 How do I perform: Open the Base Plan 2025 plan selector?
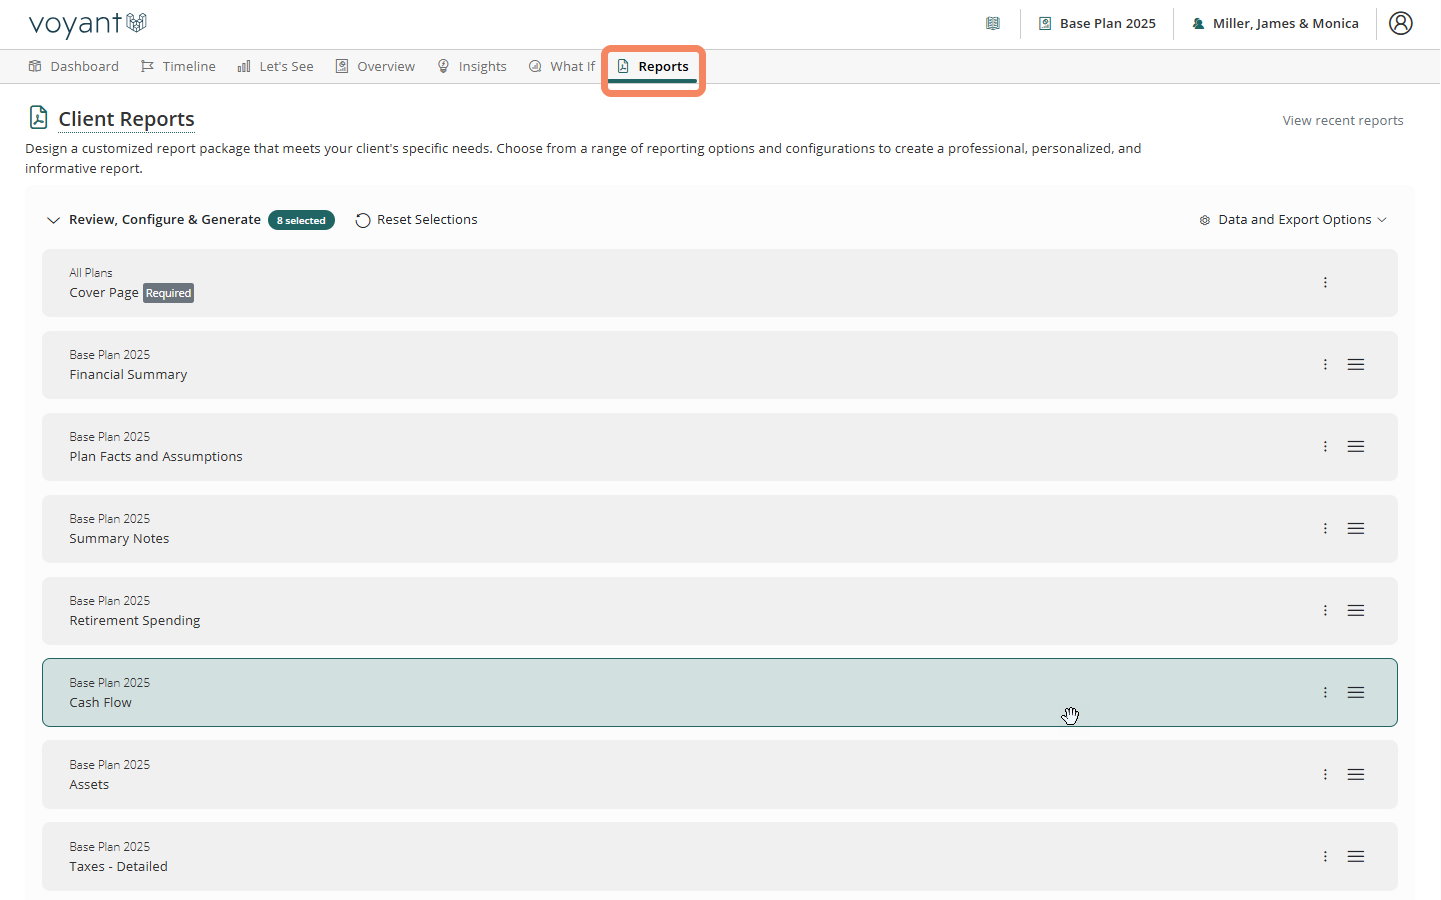click(x=1097, y=23)
